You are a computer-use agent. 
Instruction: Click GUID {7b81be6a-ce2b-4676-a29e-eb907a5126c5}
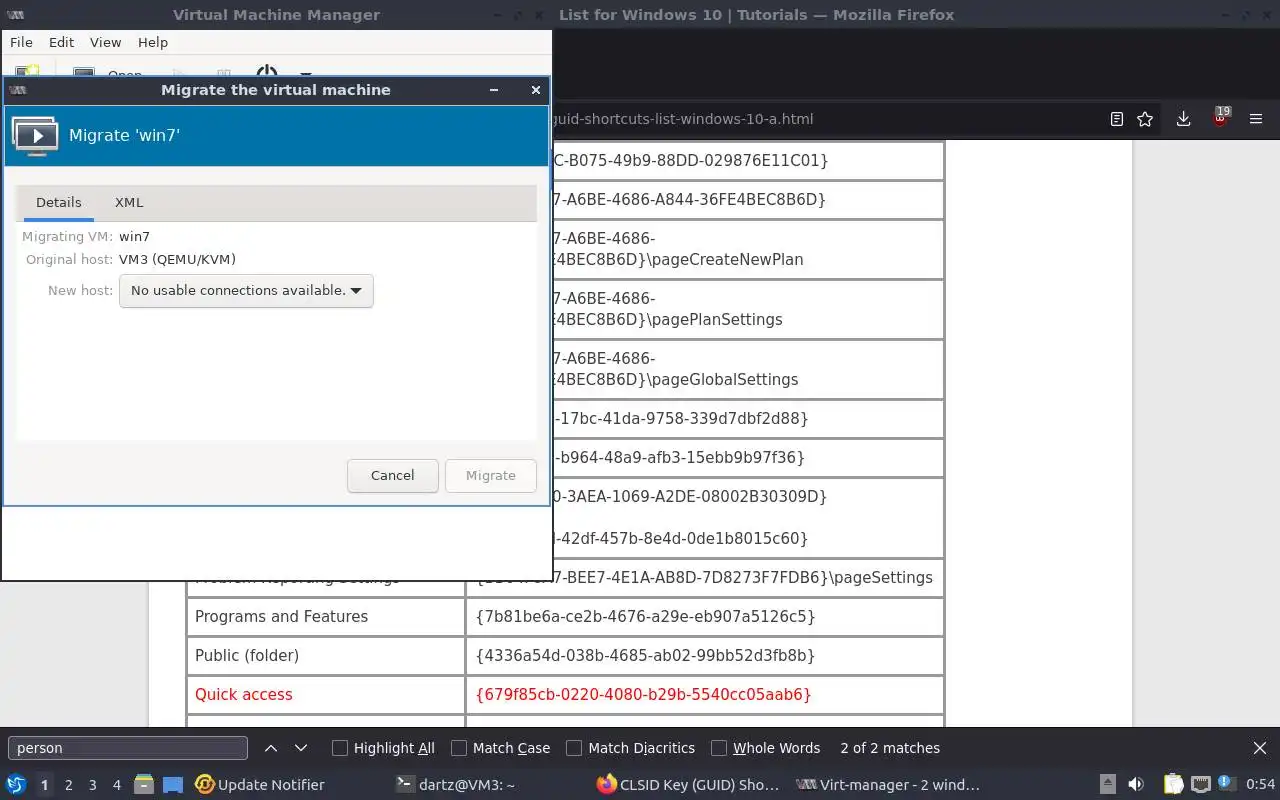click(646, 617)
